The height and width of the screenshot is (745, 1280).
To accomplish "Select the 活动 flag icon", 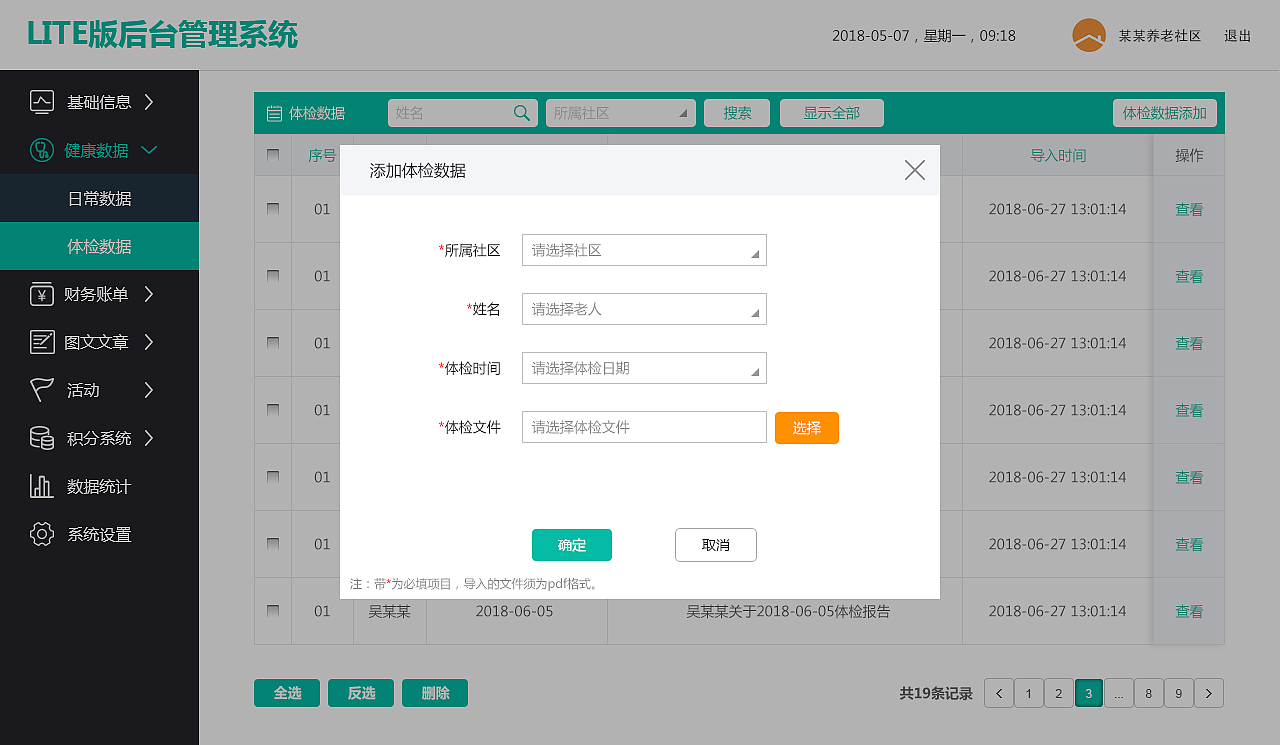I will [x=41, y=390].
